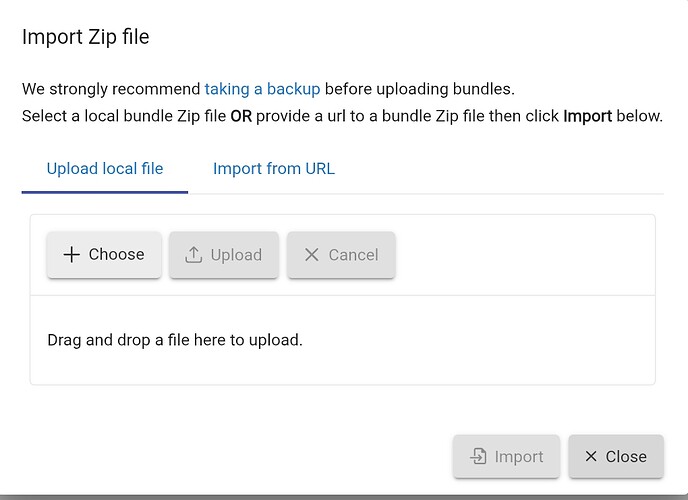The width and height of the screenshot is (688, 500).
Task: Close the Import Zip file dialog
Action: (x=615, y=456)
